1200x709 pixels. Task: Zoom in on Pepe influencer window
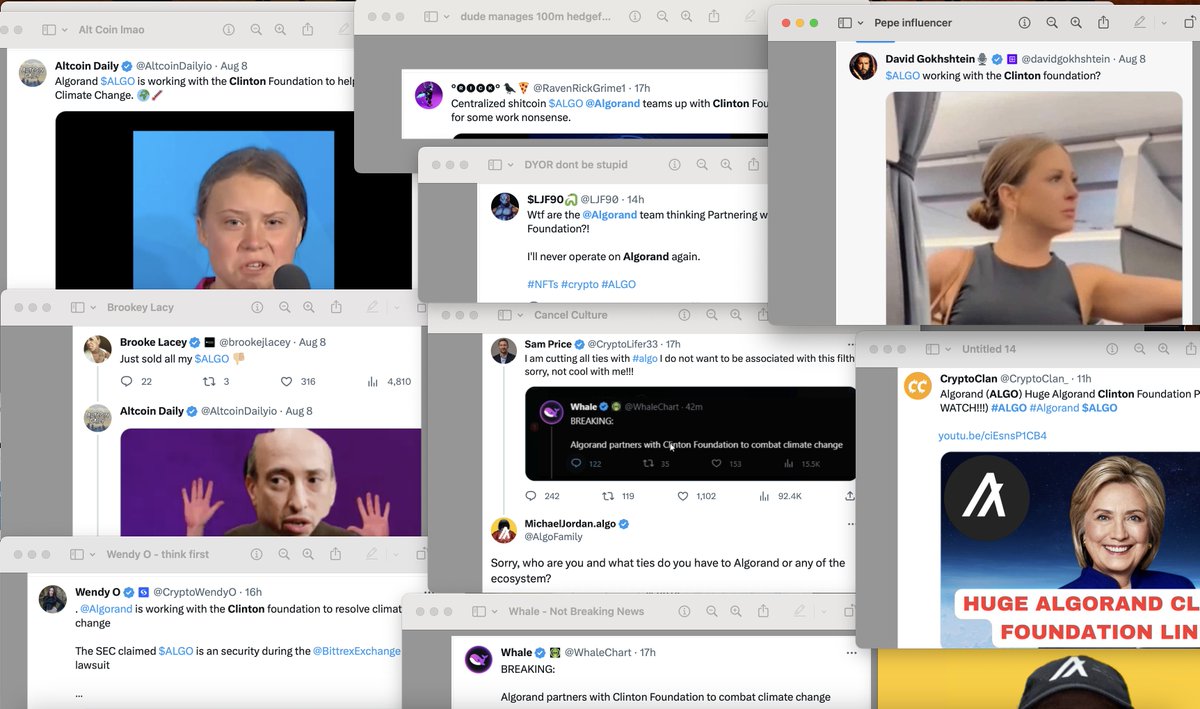pyautogui.click(x=1076, y=23)
